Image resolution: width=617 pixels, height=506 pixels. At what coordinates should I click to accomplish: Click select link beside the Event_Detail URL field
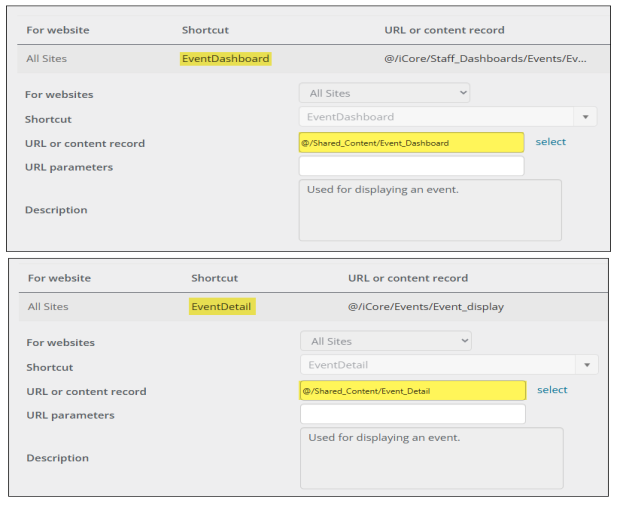552,390
